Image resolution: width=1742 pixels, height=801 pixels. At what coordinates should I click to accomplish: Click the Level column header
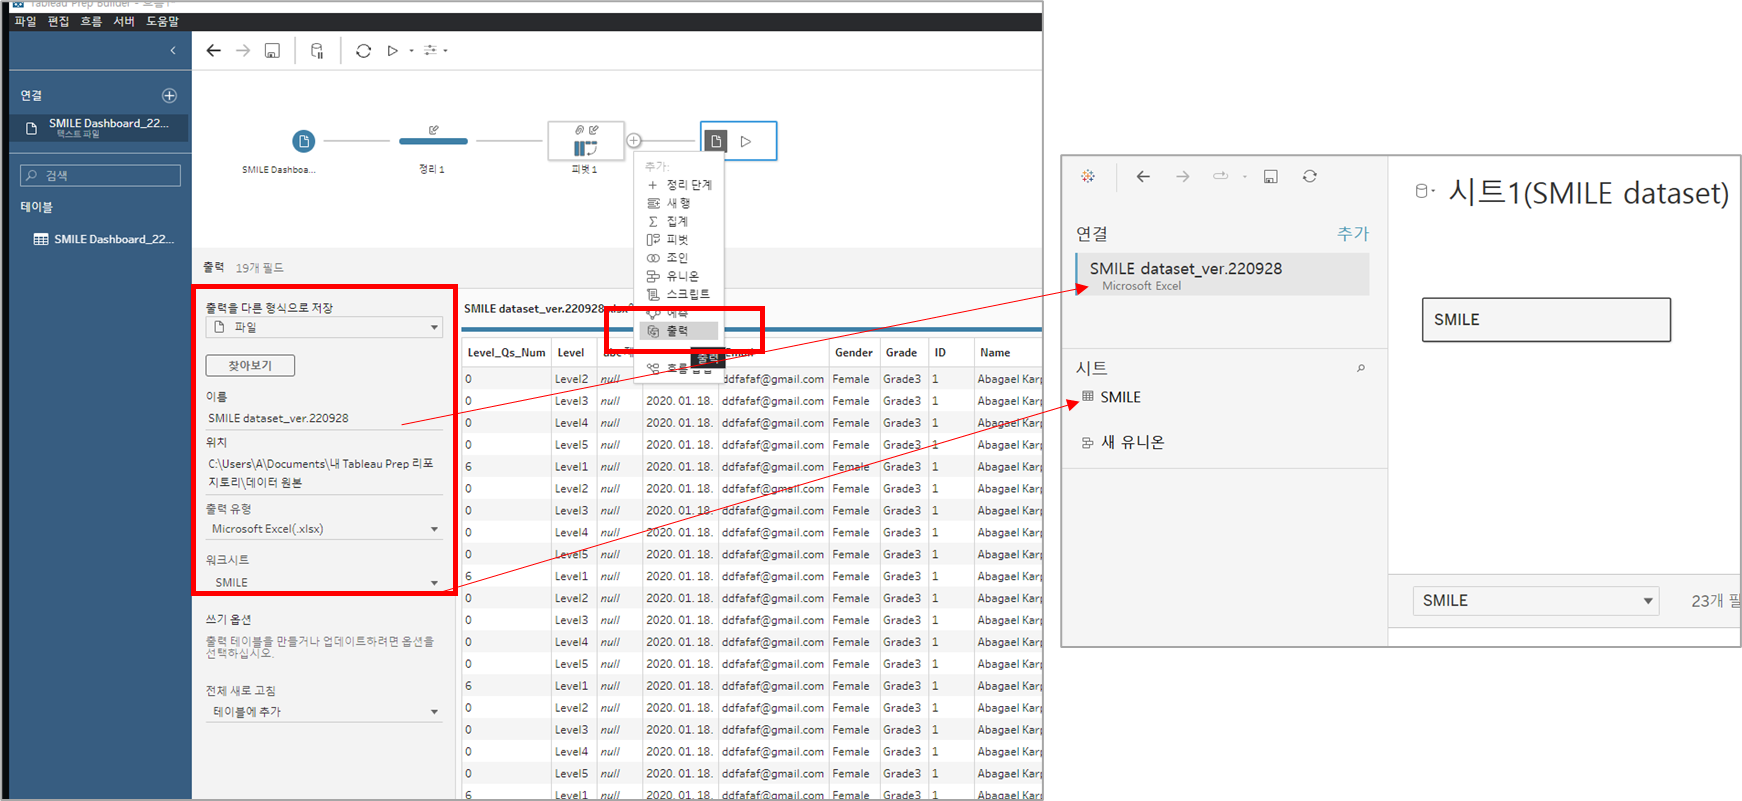[x=571, y=353]
